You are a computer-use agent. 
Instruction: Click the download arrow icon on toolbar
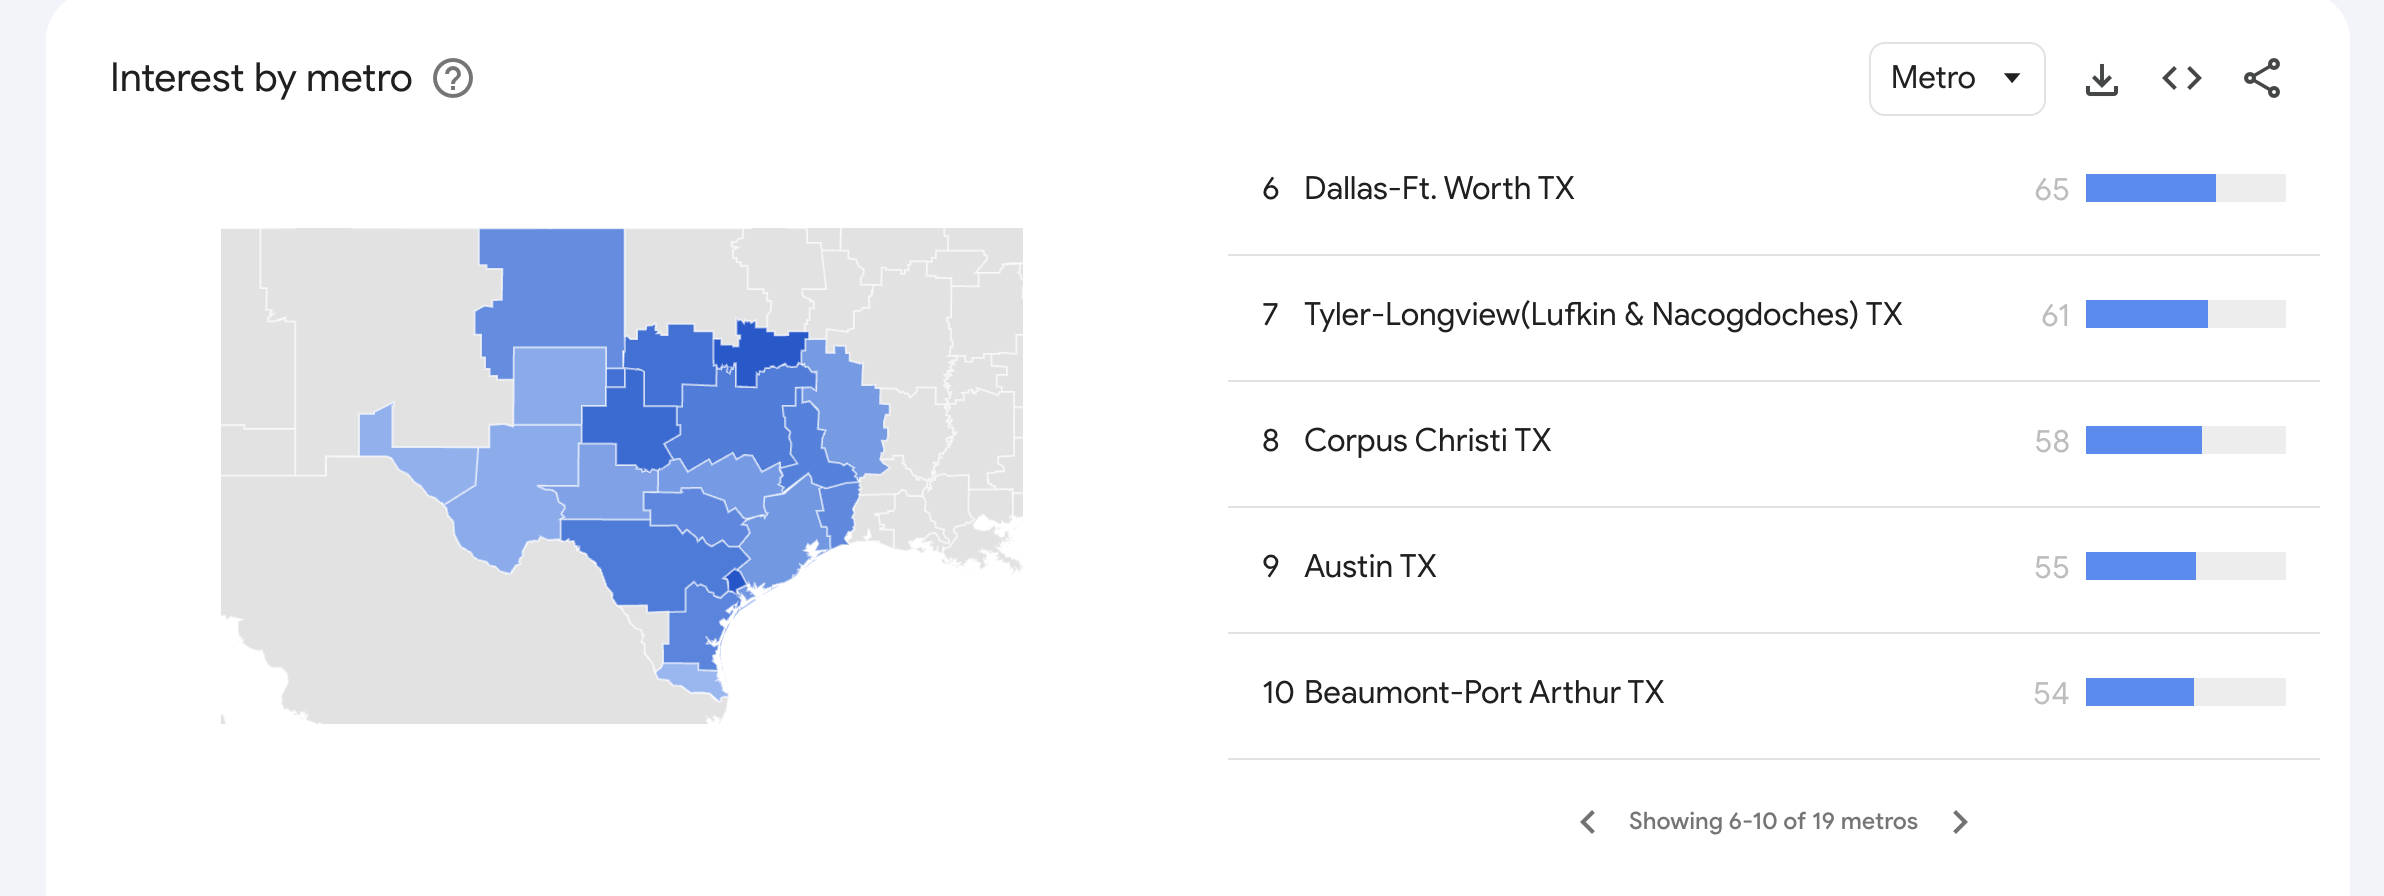click(x=2102, y=78)
